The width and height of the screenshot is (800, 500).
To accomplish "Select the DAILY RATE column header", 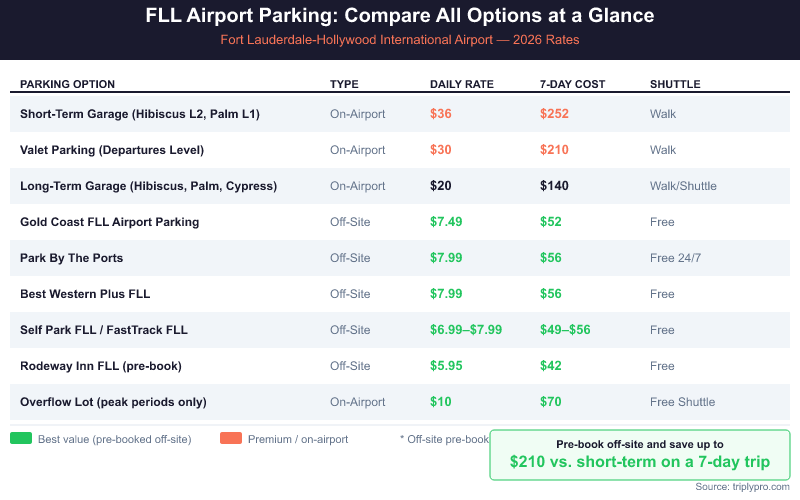I will [x=462, y=84].
